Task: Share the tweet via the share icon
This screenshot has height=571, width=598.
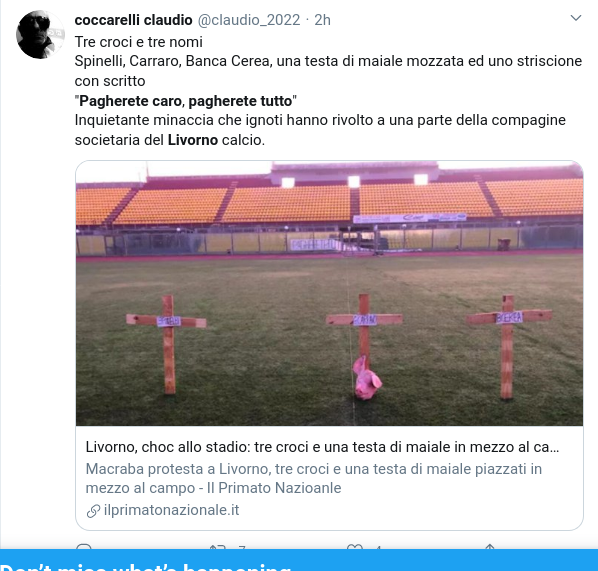Action: (x=490, y=547)
